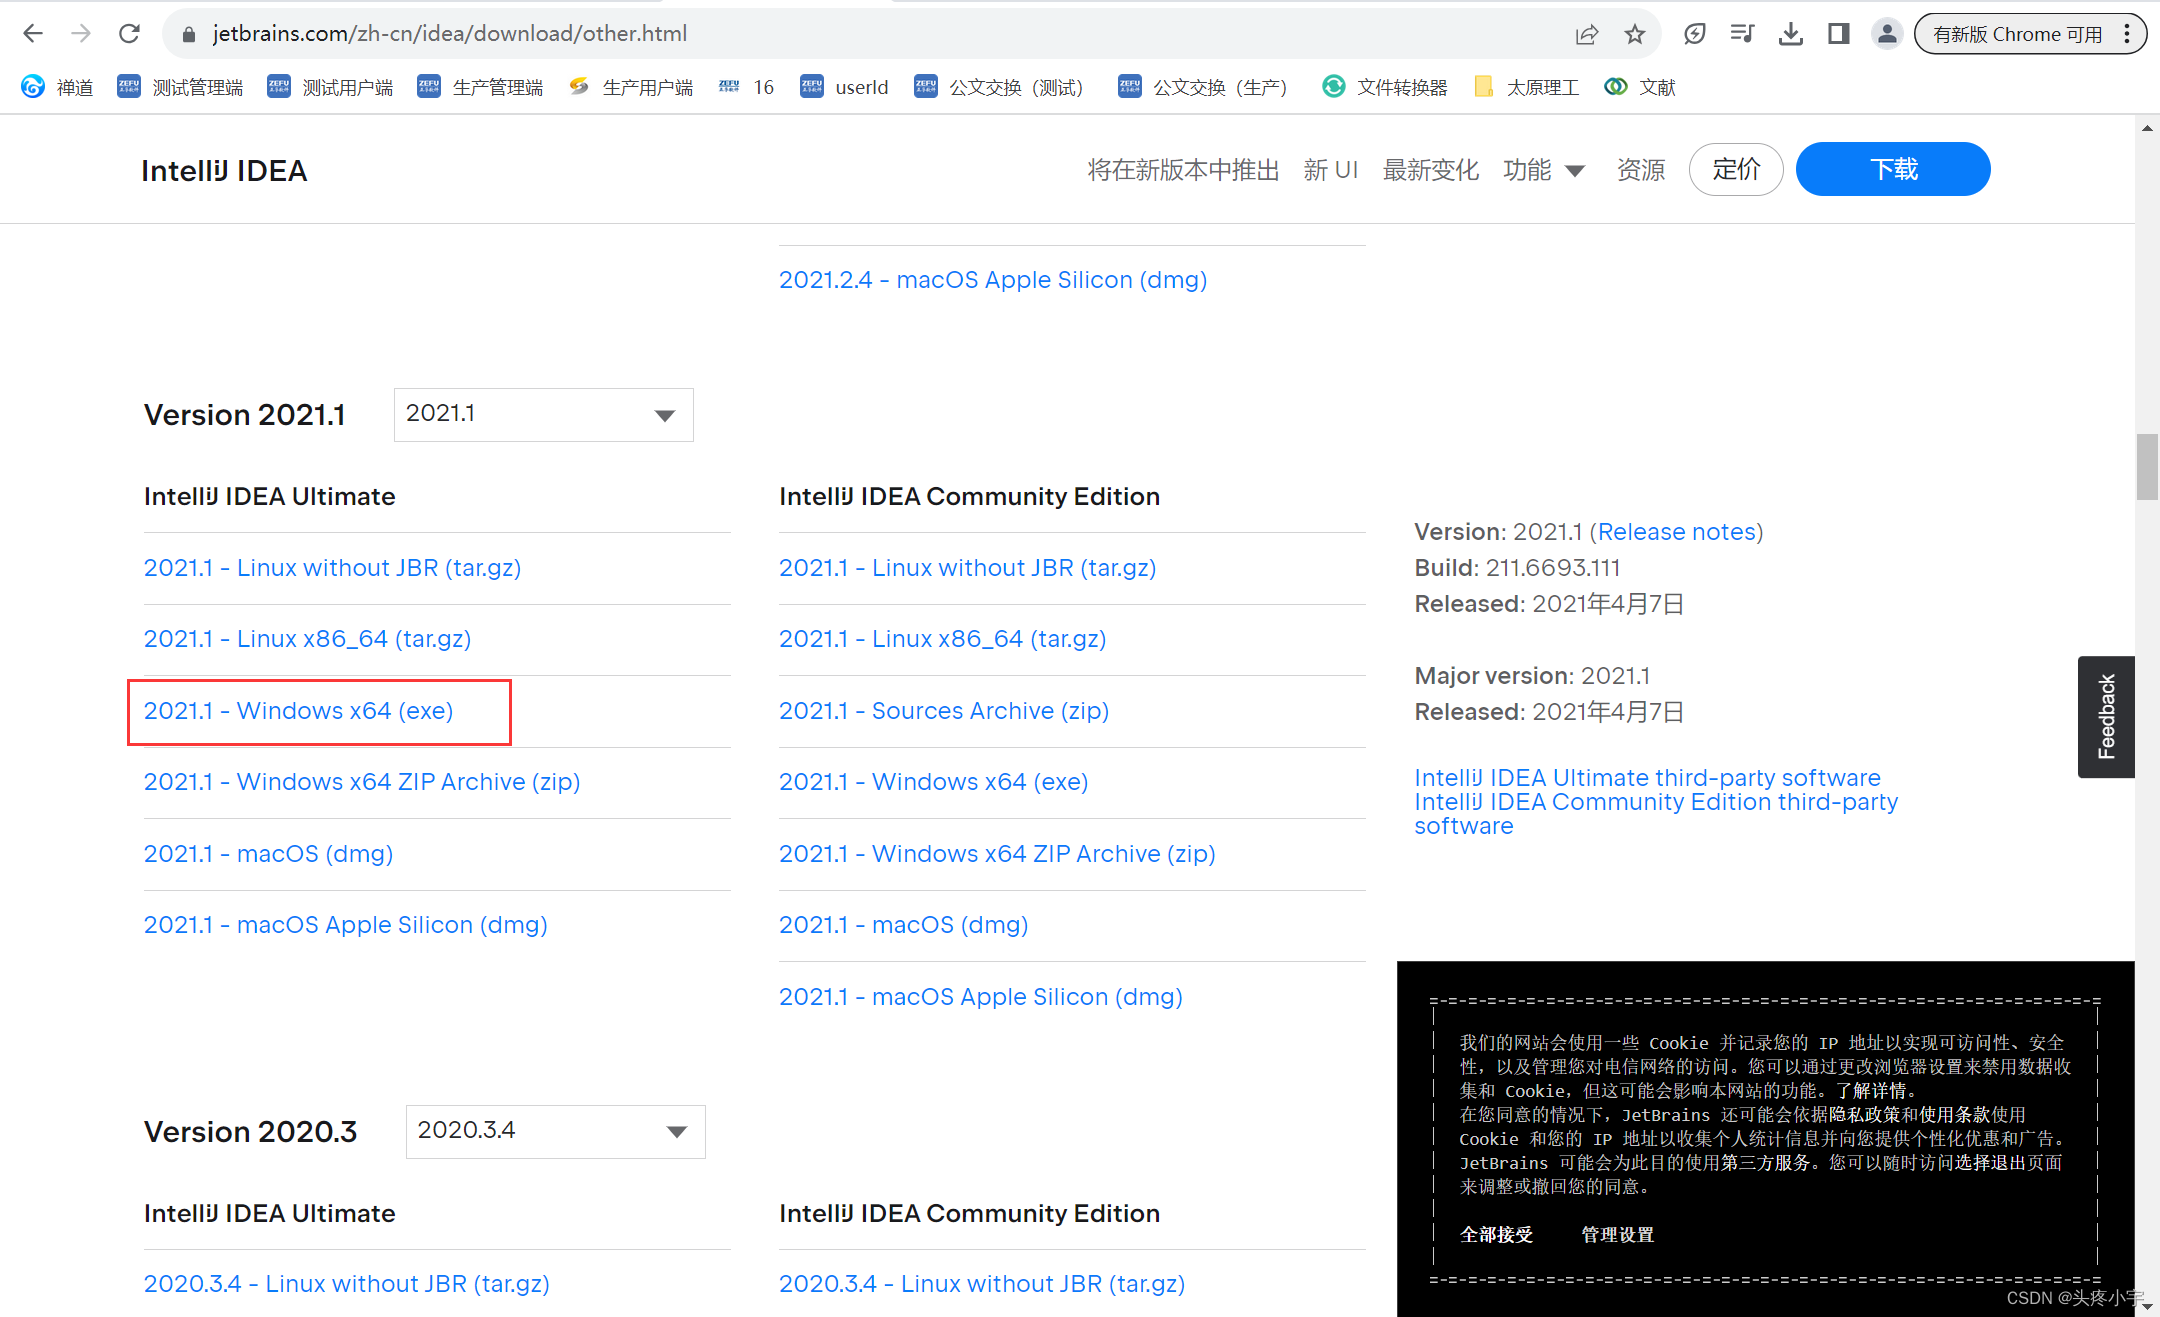
Task: Go back to previous page
Action: [x=33, y=34]
